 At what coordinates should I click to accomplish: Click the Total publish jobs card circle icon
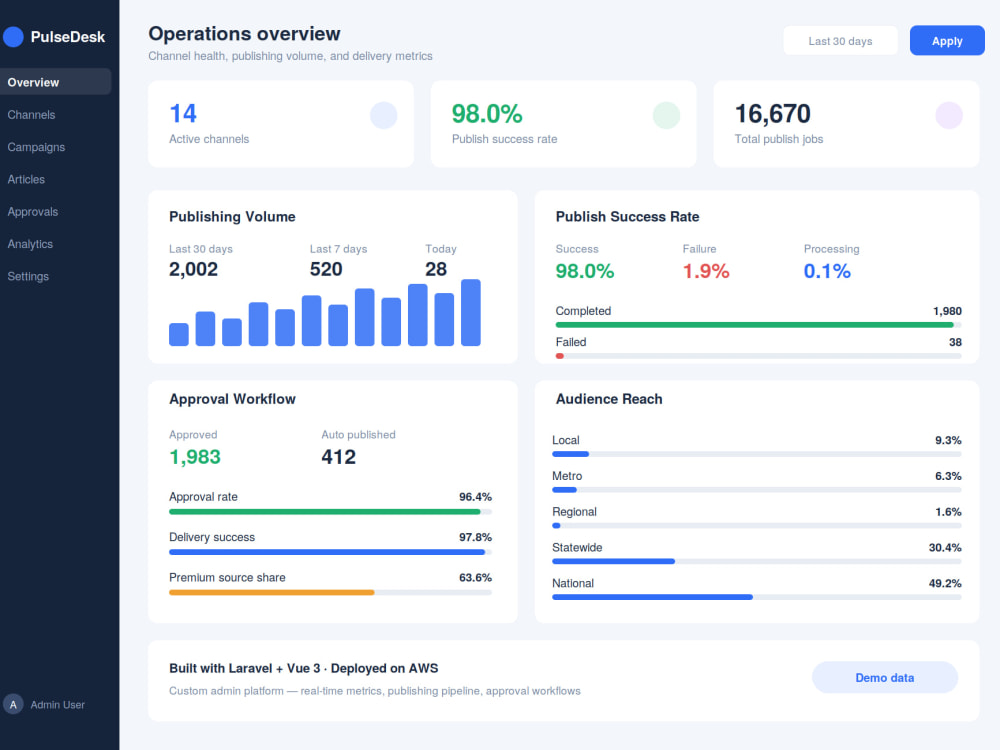pyautogui.click(x=949, y=115)
